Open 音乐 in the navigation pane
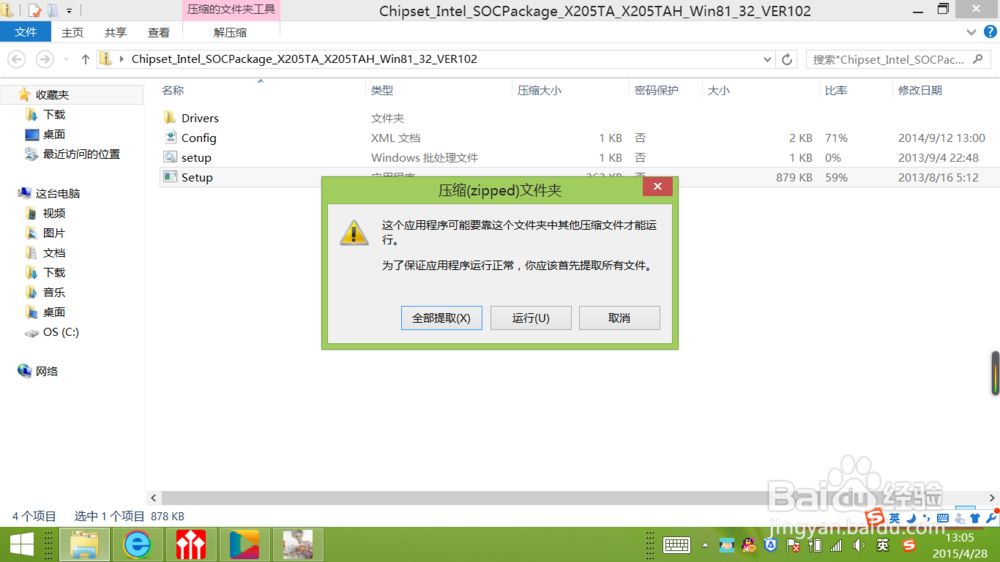Viewport: 1000px width, 562px height. click(x=54, y=293)
